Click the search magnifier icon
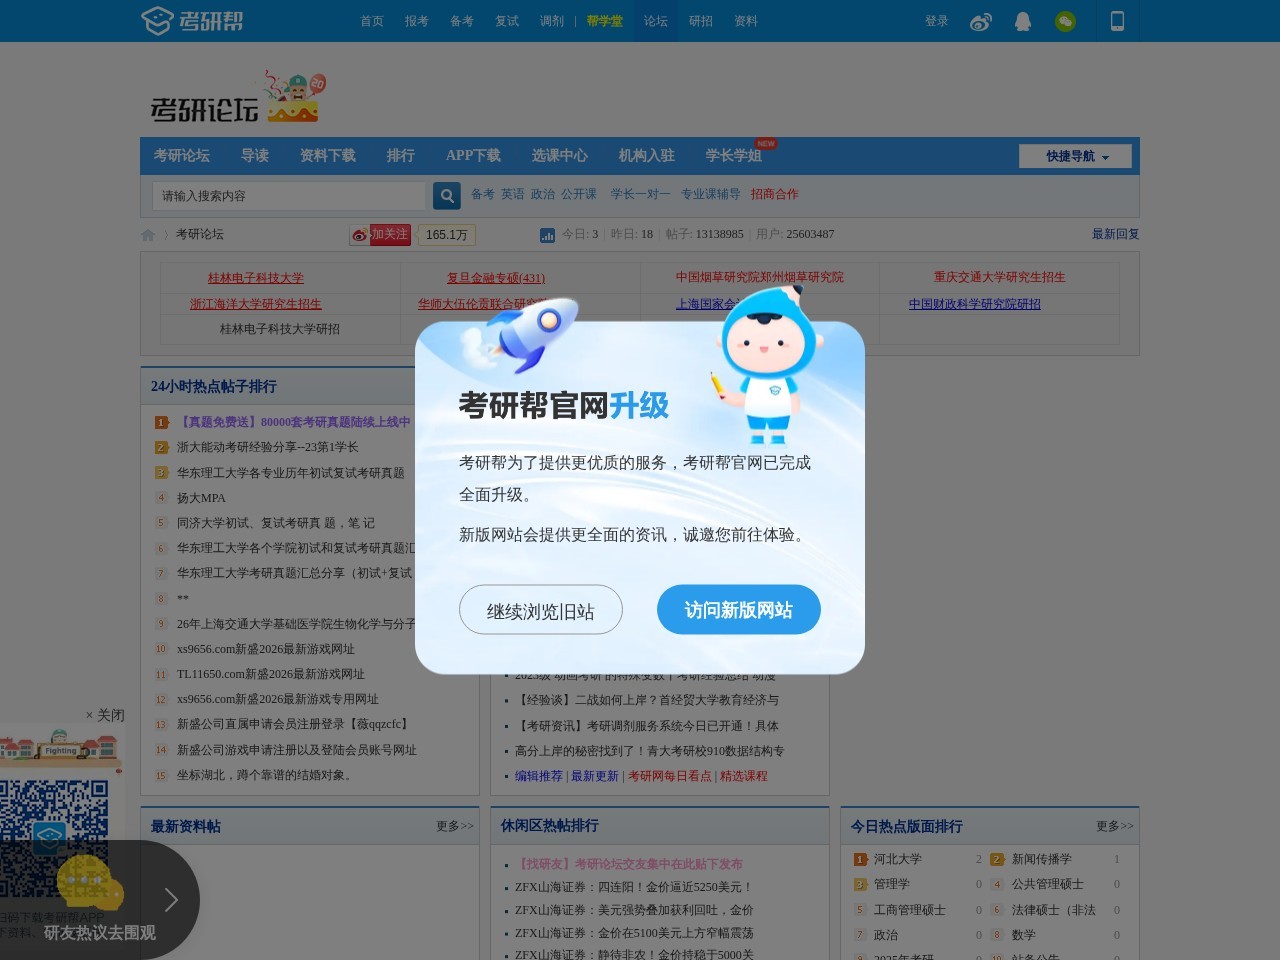 [x=446, y=195]
